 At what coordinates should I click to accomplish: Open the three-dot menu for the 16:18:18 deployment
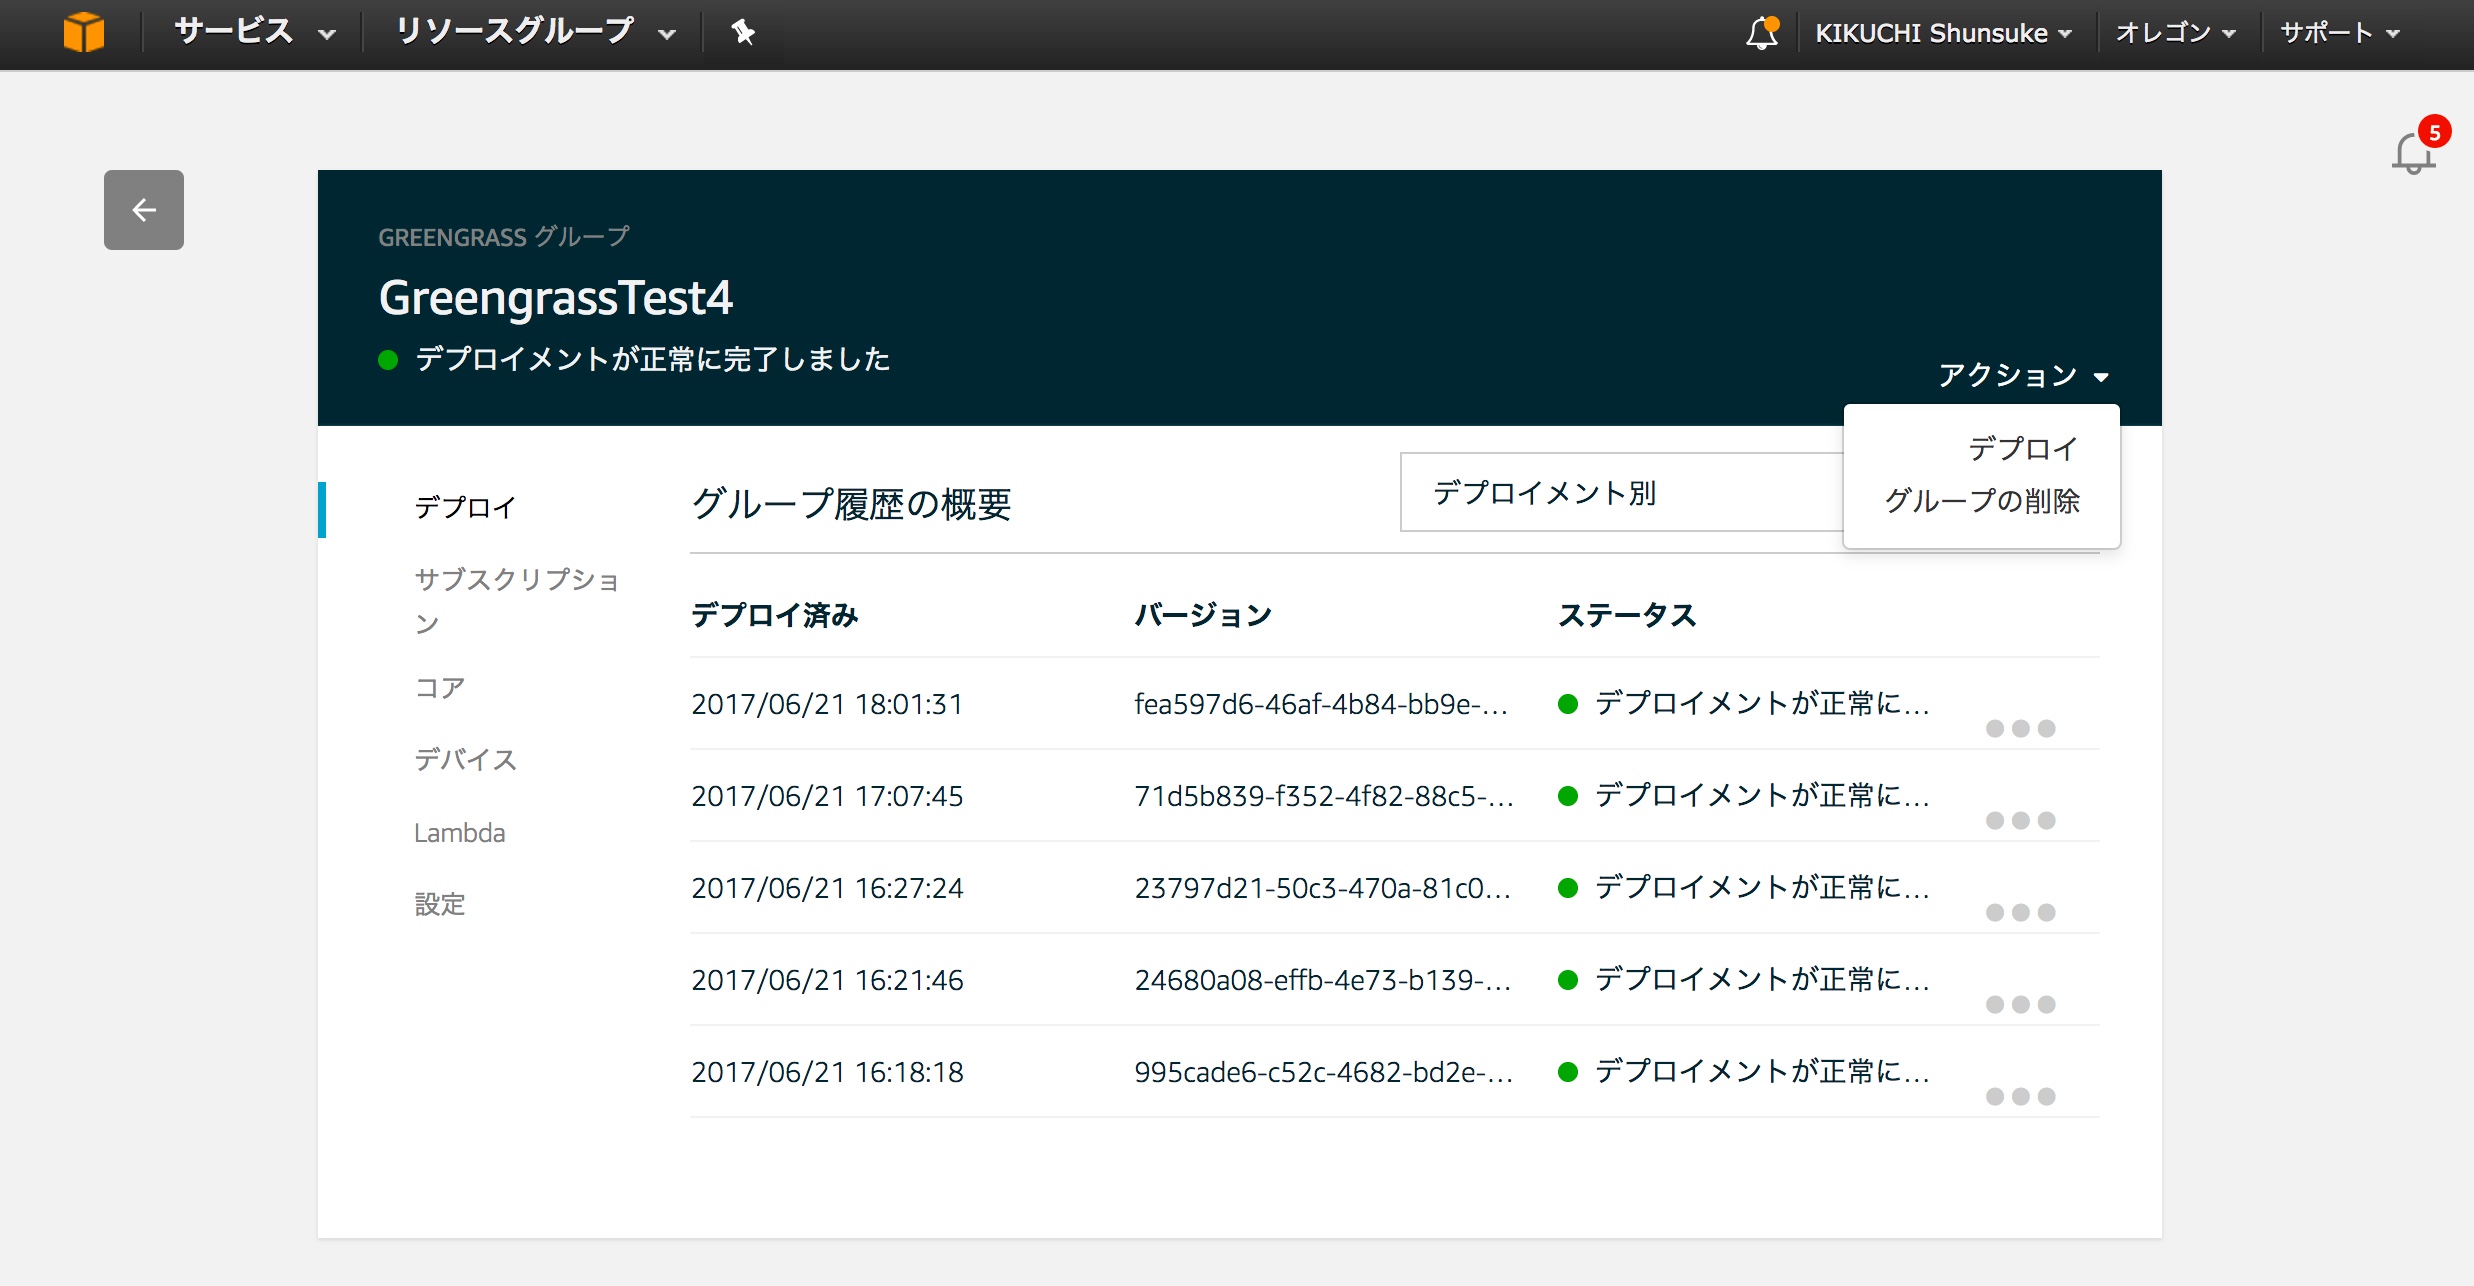tap(2020, 1096)
